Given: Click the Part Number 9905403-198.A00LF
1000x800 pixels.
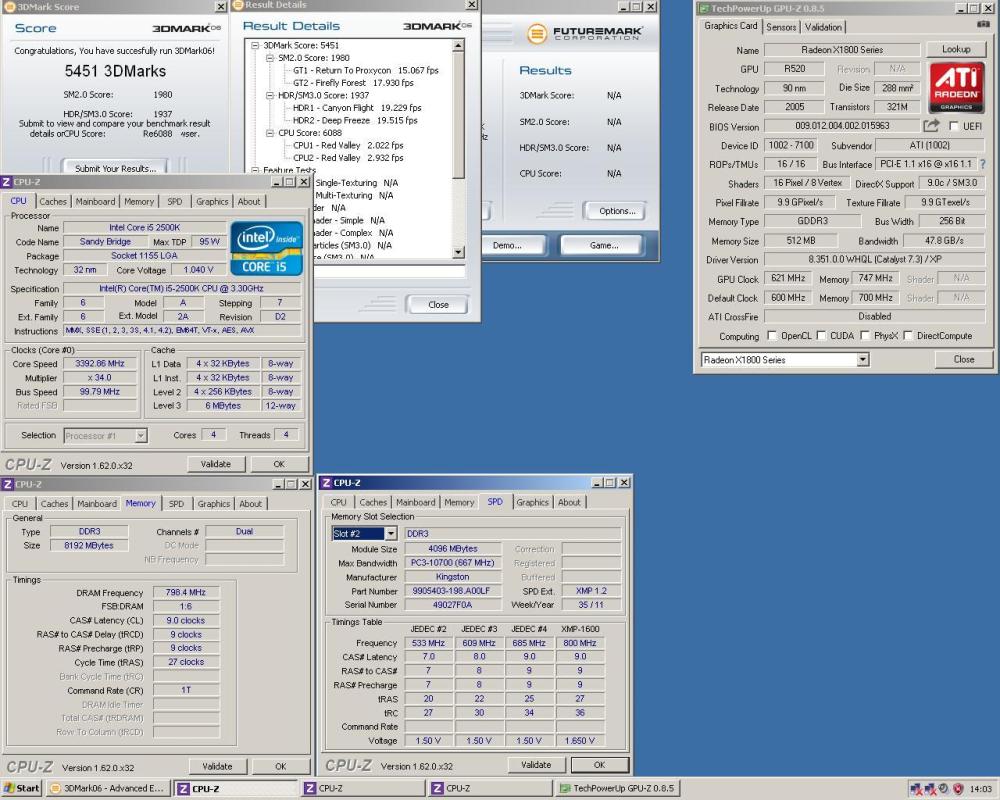Looking at the screenshot, I should tap(452, 591).
